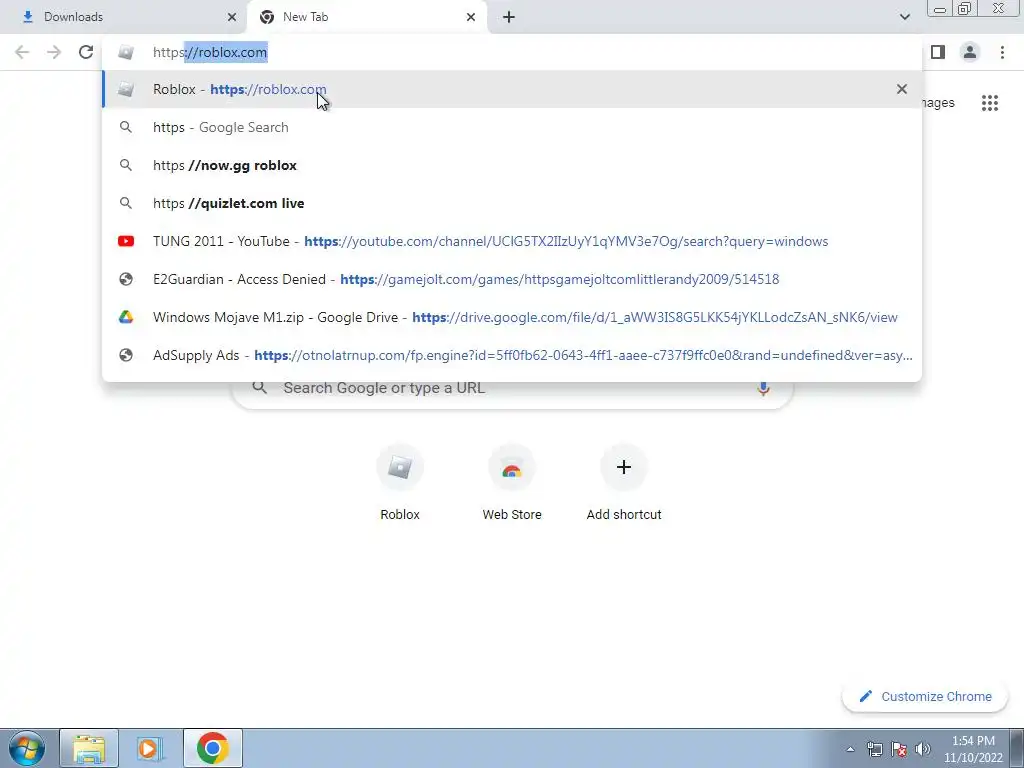Open the Chrome side panel icon
This screenshot has height=768, width=1024.
point(938,52)
